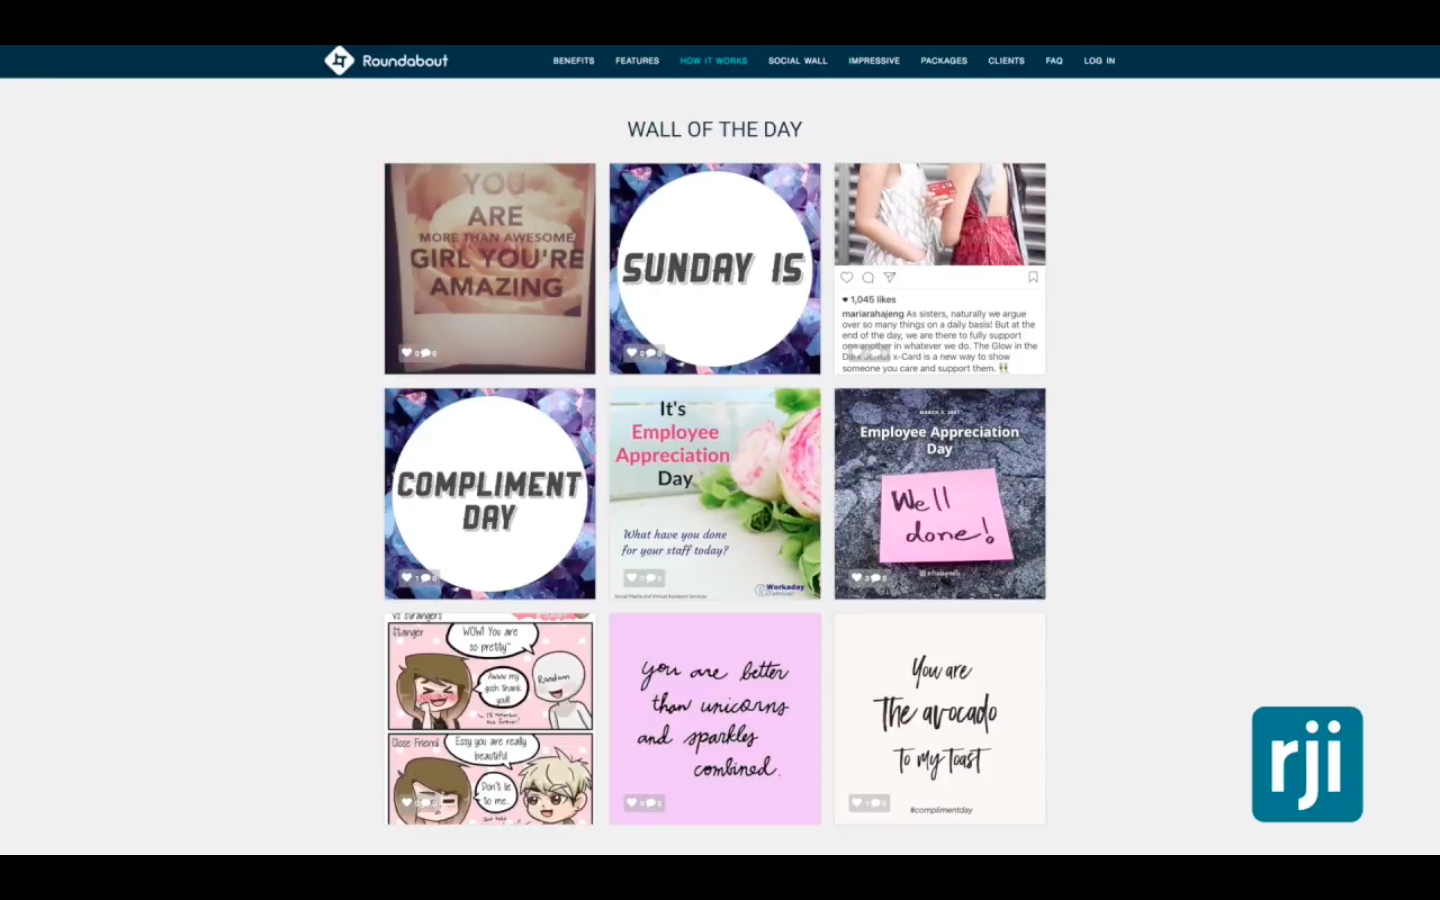Click heart icon on flower Employee Appreciation post
The image size is (1440, 900).
coord(632,578)
